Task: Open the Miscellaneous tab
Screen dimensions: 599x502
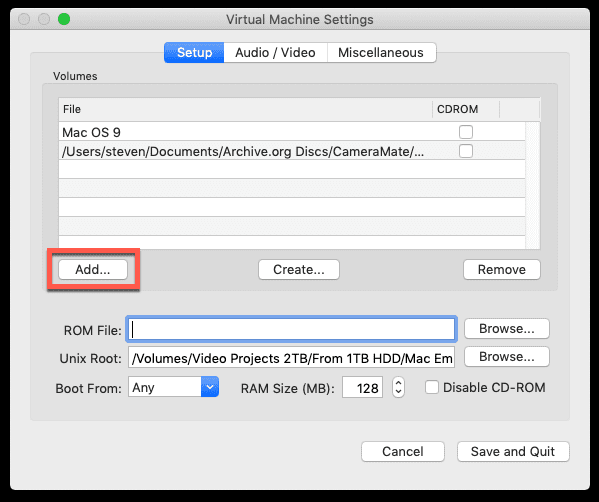Action: (x=381, y=52)
